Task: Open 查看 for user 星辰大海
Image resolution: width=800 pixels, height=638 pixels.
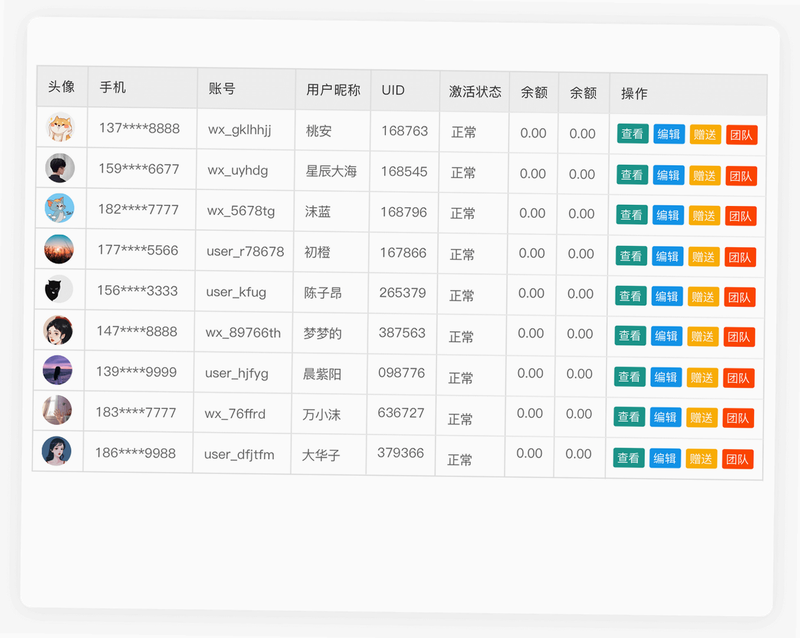Action: (632, 175)
